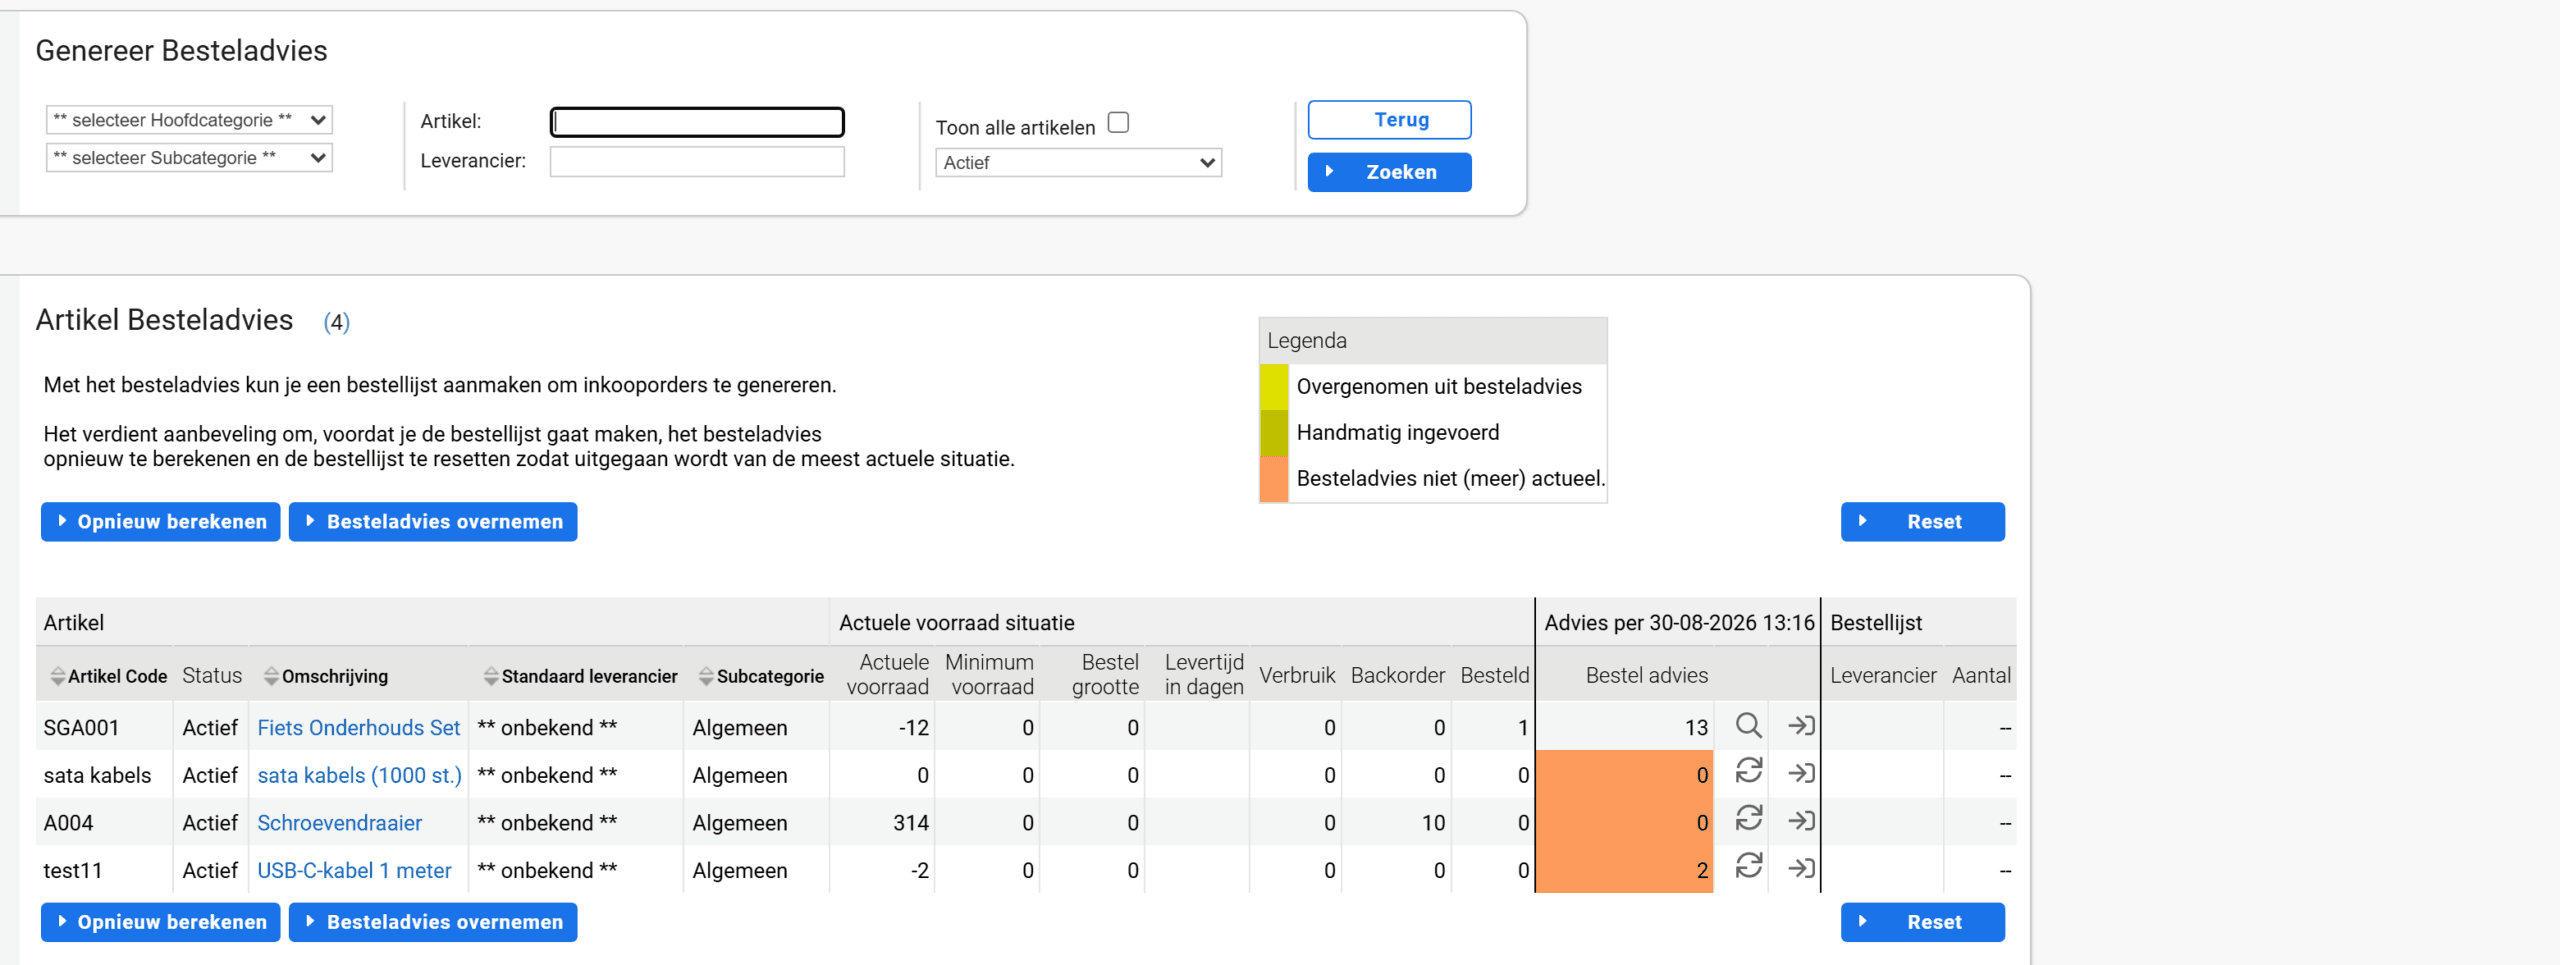The height and width of the screenshot is (965, 2560).
Task: Refresh the advice for sata kabels row
Action: (1748, 771)
